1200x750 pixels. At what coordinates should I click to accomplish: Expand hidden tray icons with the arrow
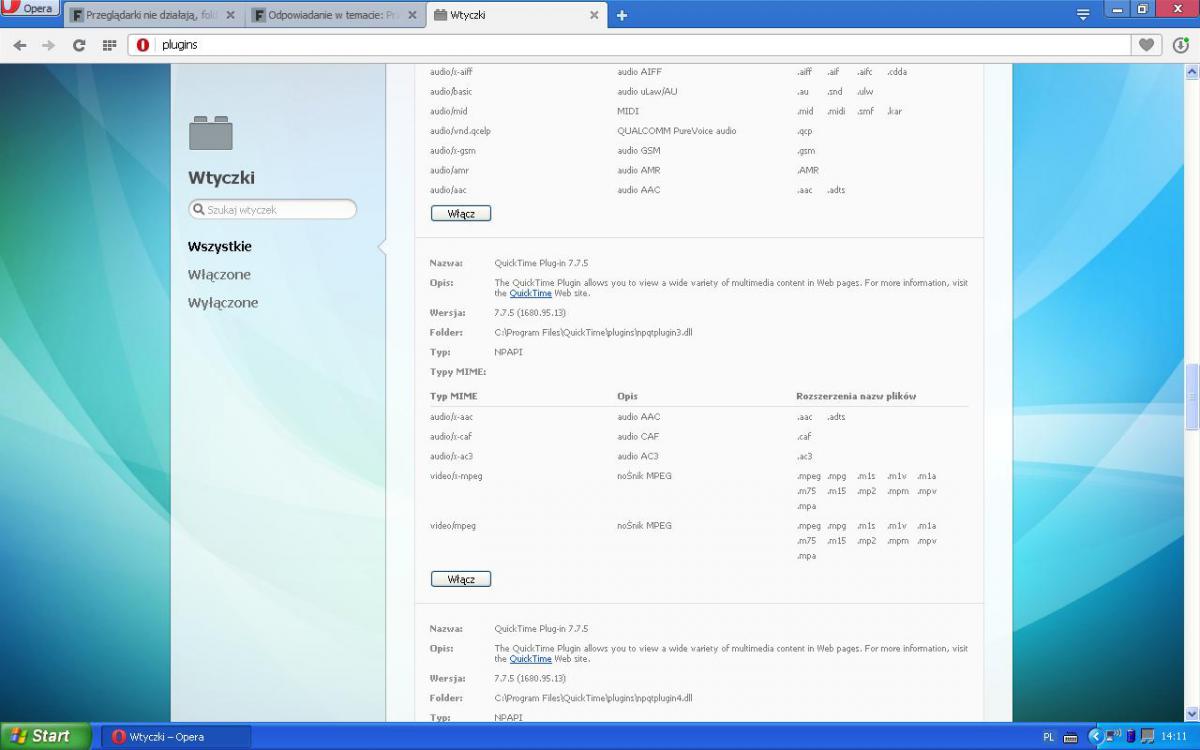pos(1095,737)
